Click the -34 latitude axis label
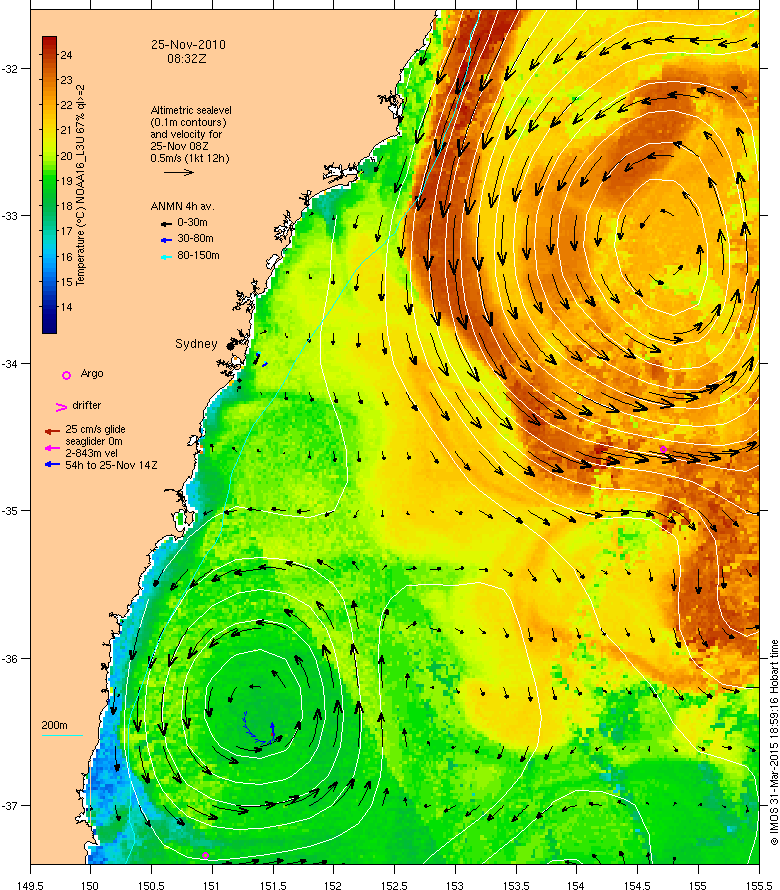 pos(10,364)
